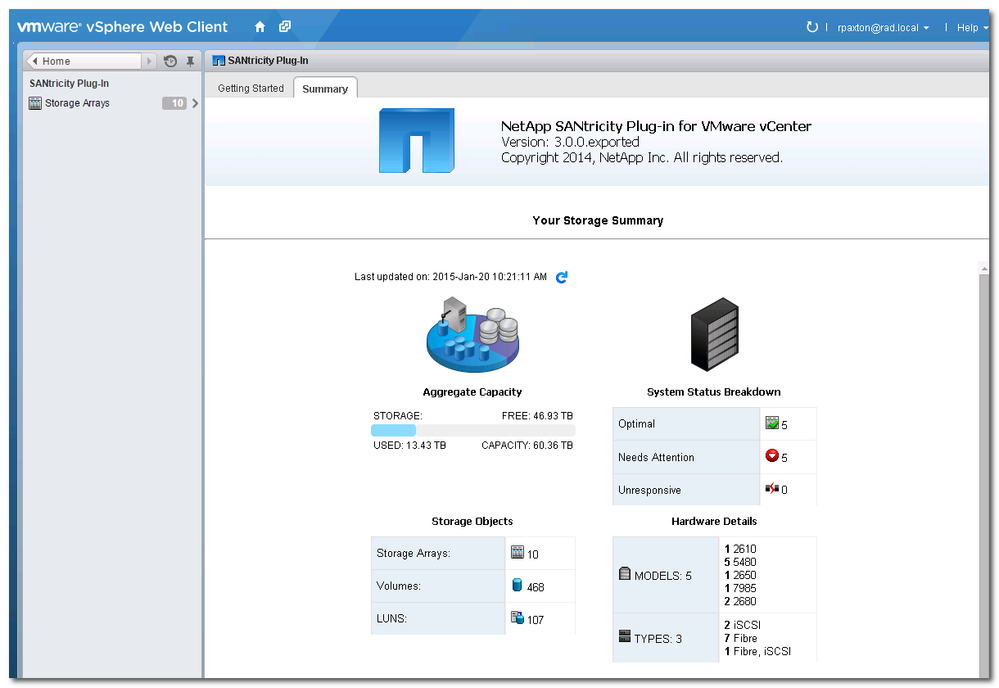Open recent history clock icon
This screenshot has width=999, height=688.
pyautogui.click(x=170, y=61)
